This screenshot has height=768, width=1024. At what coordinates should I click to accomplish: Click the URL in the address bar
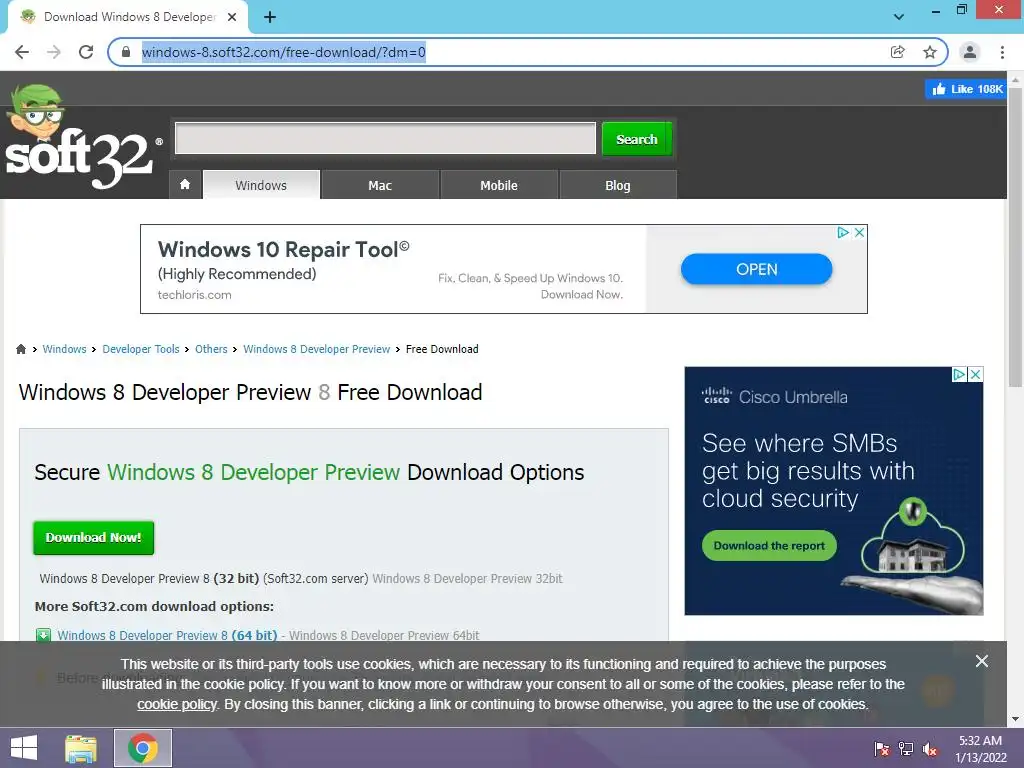[x=283, y=52]
